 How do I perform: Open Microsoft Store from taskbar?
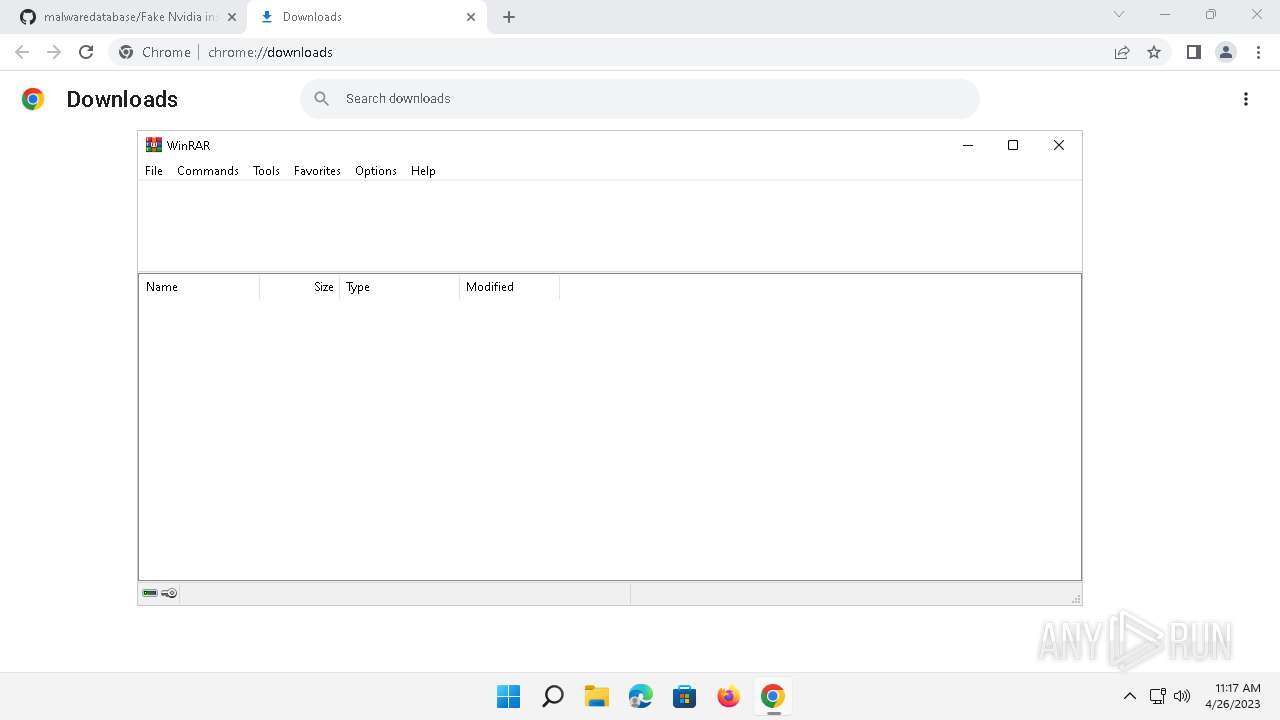coord(685,696)
